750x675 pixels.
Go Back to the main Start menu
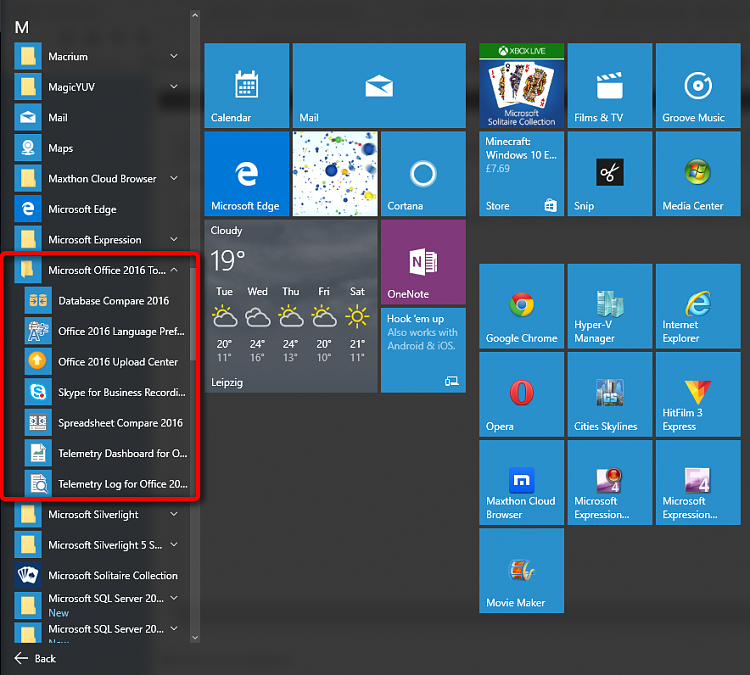tap(35, 659)
